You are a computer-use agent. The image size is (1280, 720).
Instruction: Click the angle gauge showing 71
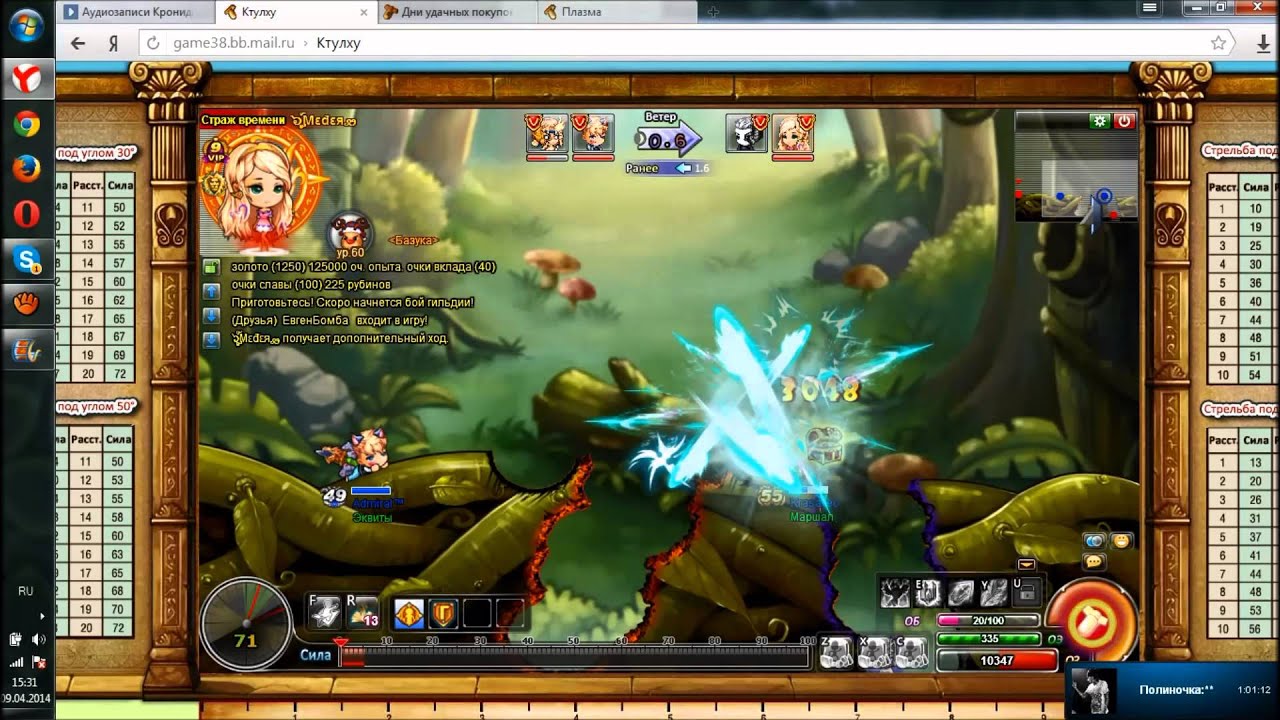point(245,623)
